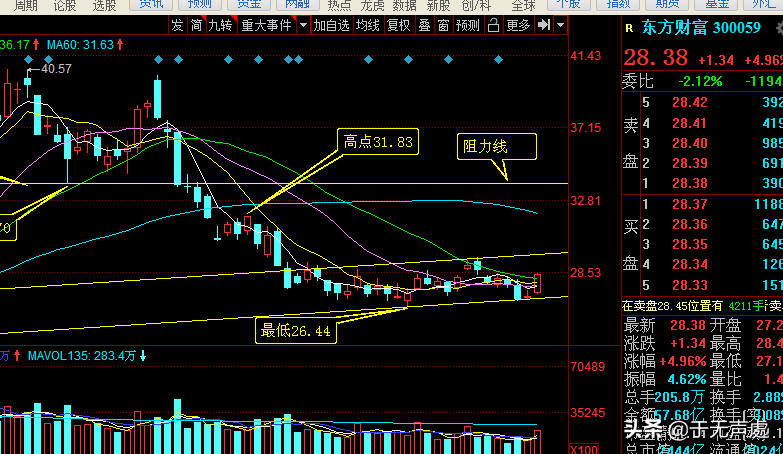783x454 pixels.
Task: Open 创/科 board menu
Action: point(476,5)
